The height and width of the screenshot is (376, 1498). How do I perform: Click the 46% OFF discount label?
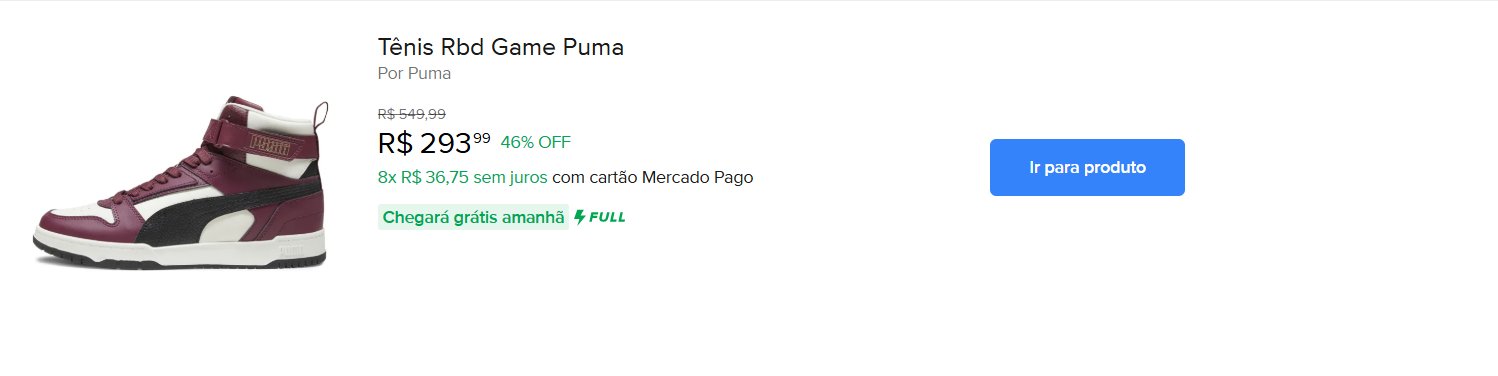tap(535, 142)
